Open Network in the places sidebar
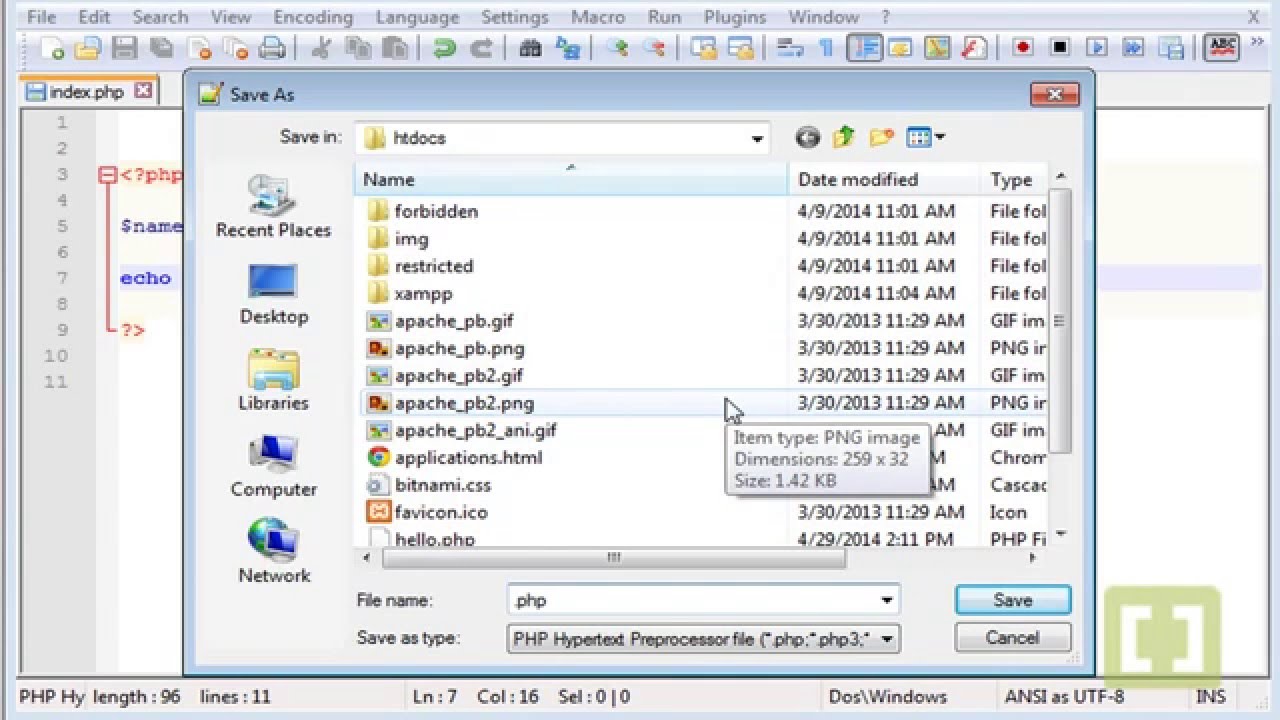Viewport: 1280px width, 720px height. (x=273, y=552)
